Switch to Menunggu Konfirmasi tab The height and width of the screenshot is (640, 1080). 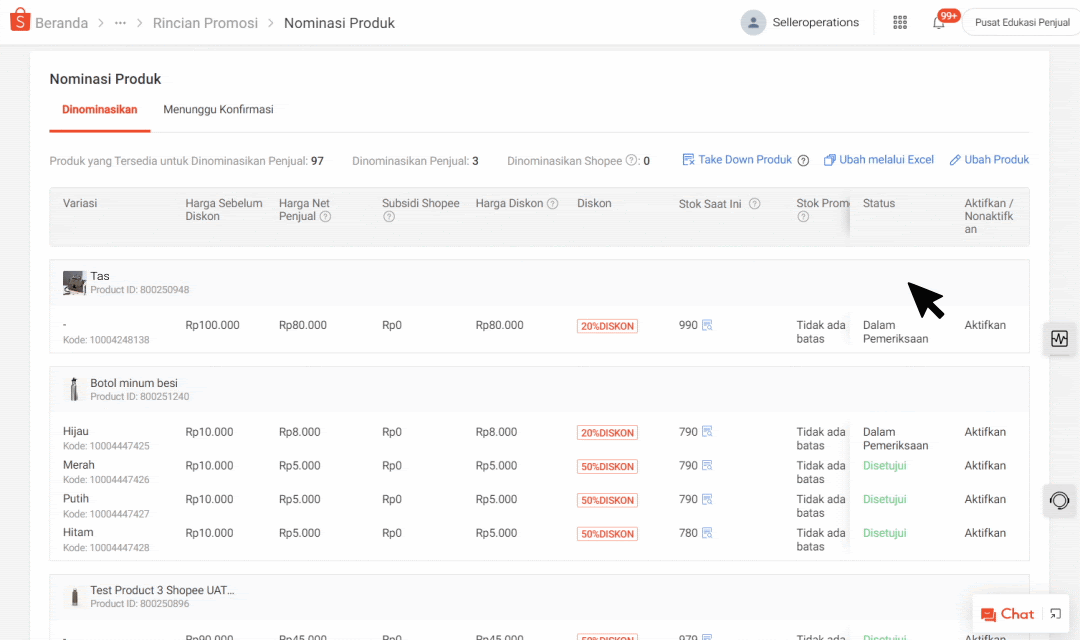(218, 110)
